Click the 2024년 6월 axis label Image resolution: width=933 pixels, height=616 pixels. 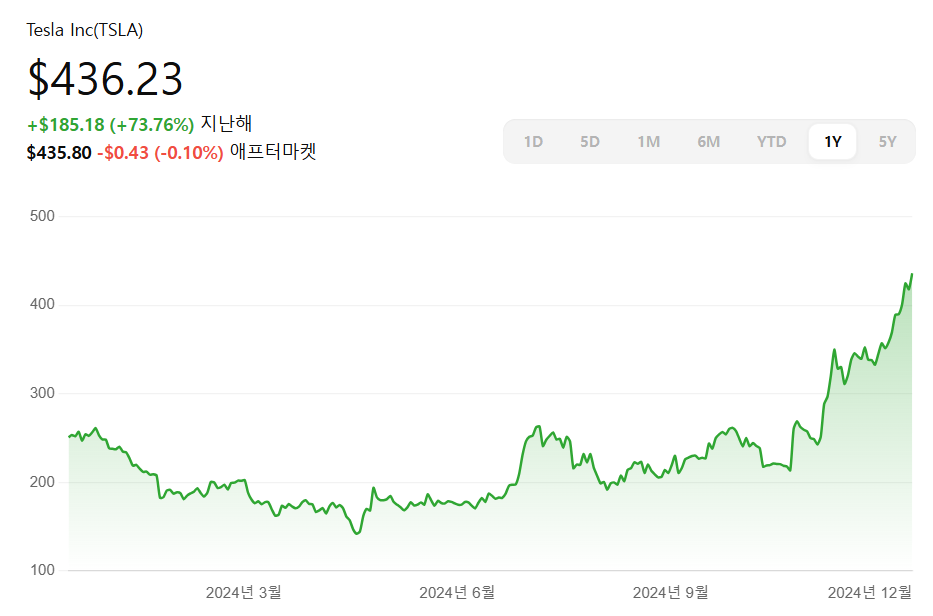457,592
